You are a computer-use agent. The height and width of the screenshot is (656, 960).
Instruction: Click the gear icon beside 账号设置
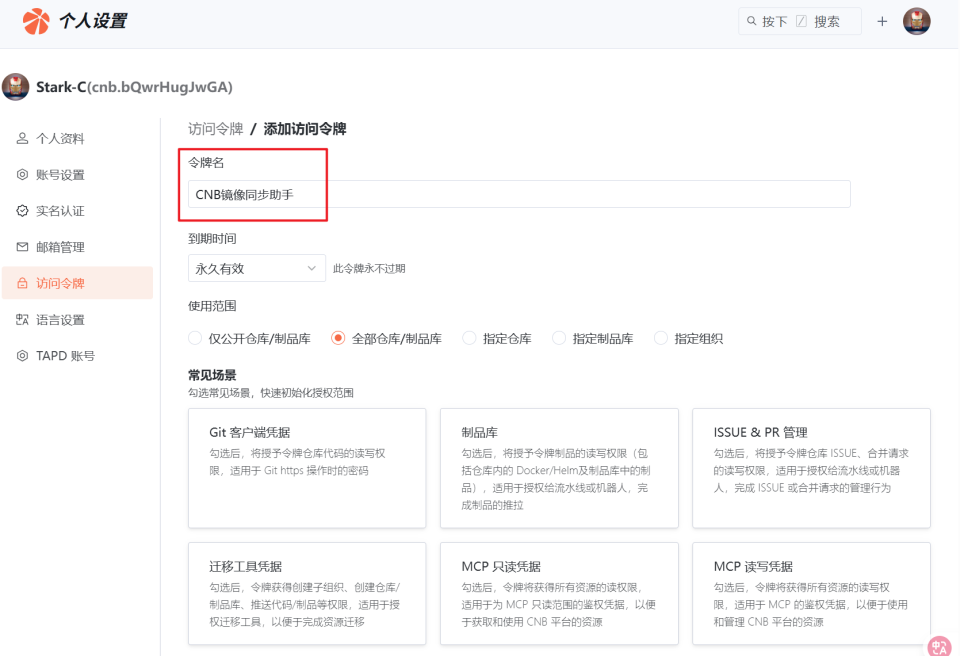22,175
